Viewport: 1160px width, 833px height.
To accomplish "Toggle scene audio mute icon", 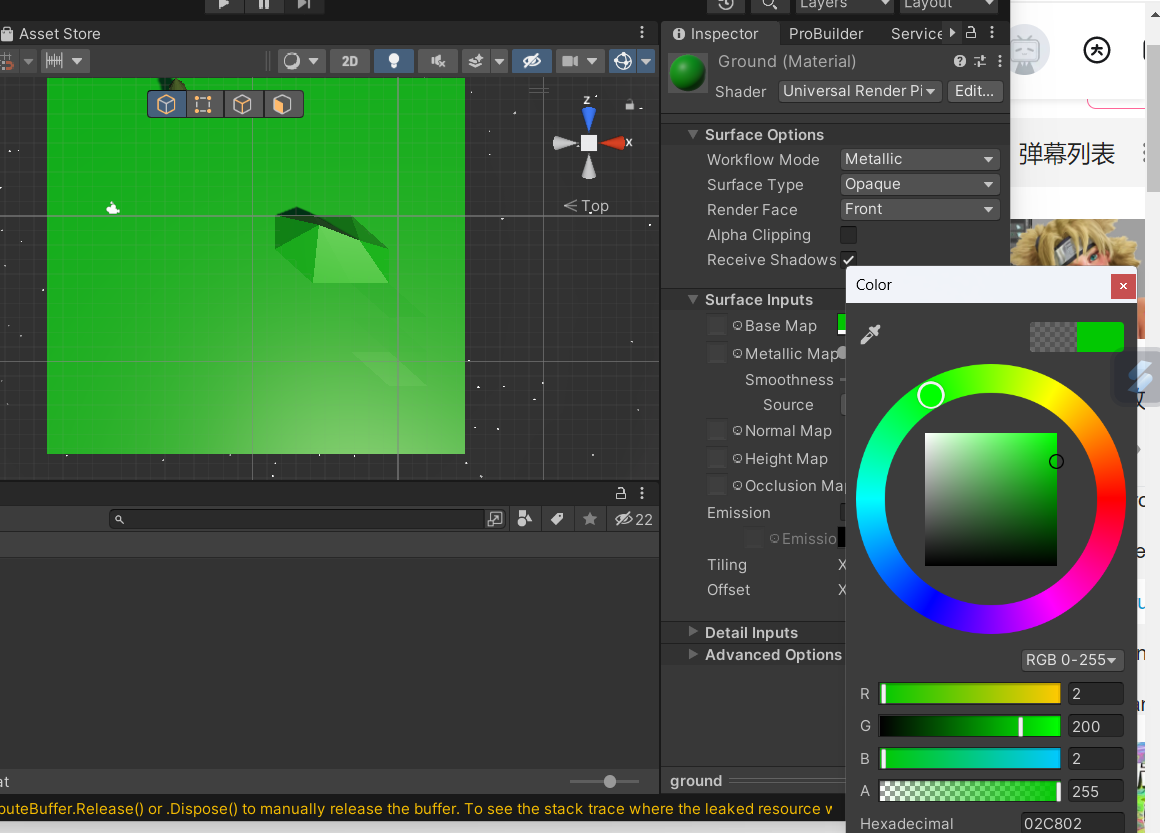I will tap(438, 61).
